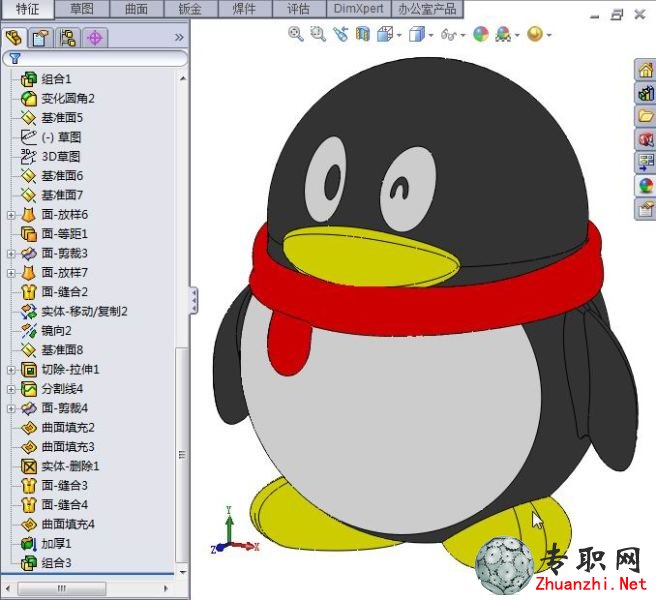Click the Section View icon
This screenshot has height=600, width=656.
tap(363, 34)
